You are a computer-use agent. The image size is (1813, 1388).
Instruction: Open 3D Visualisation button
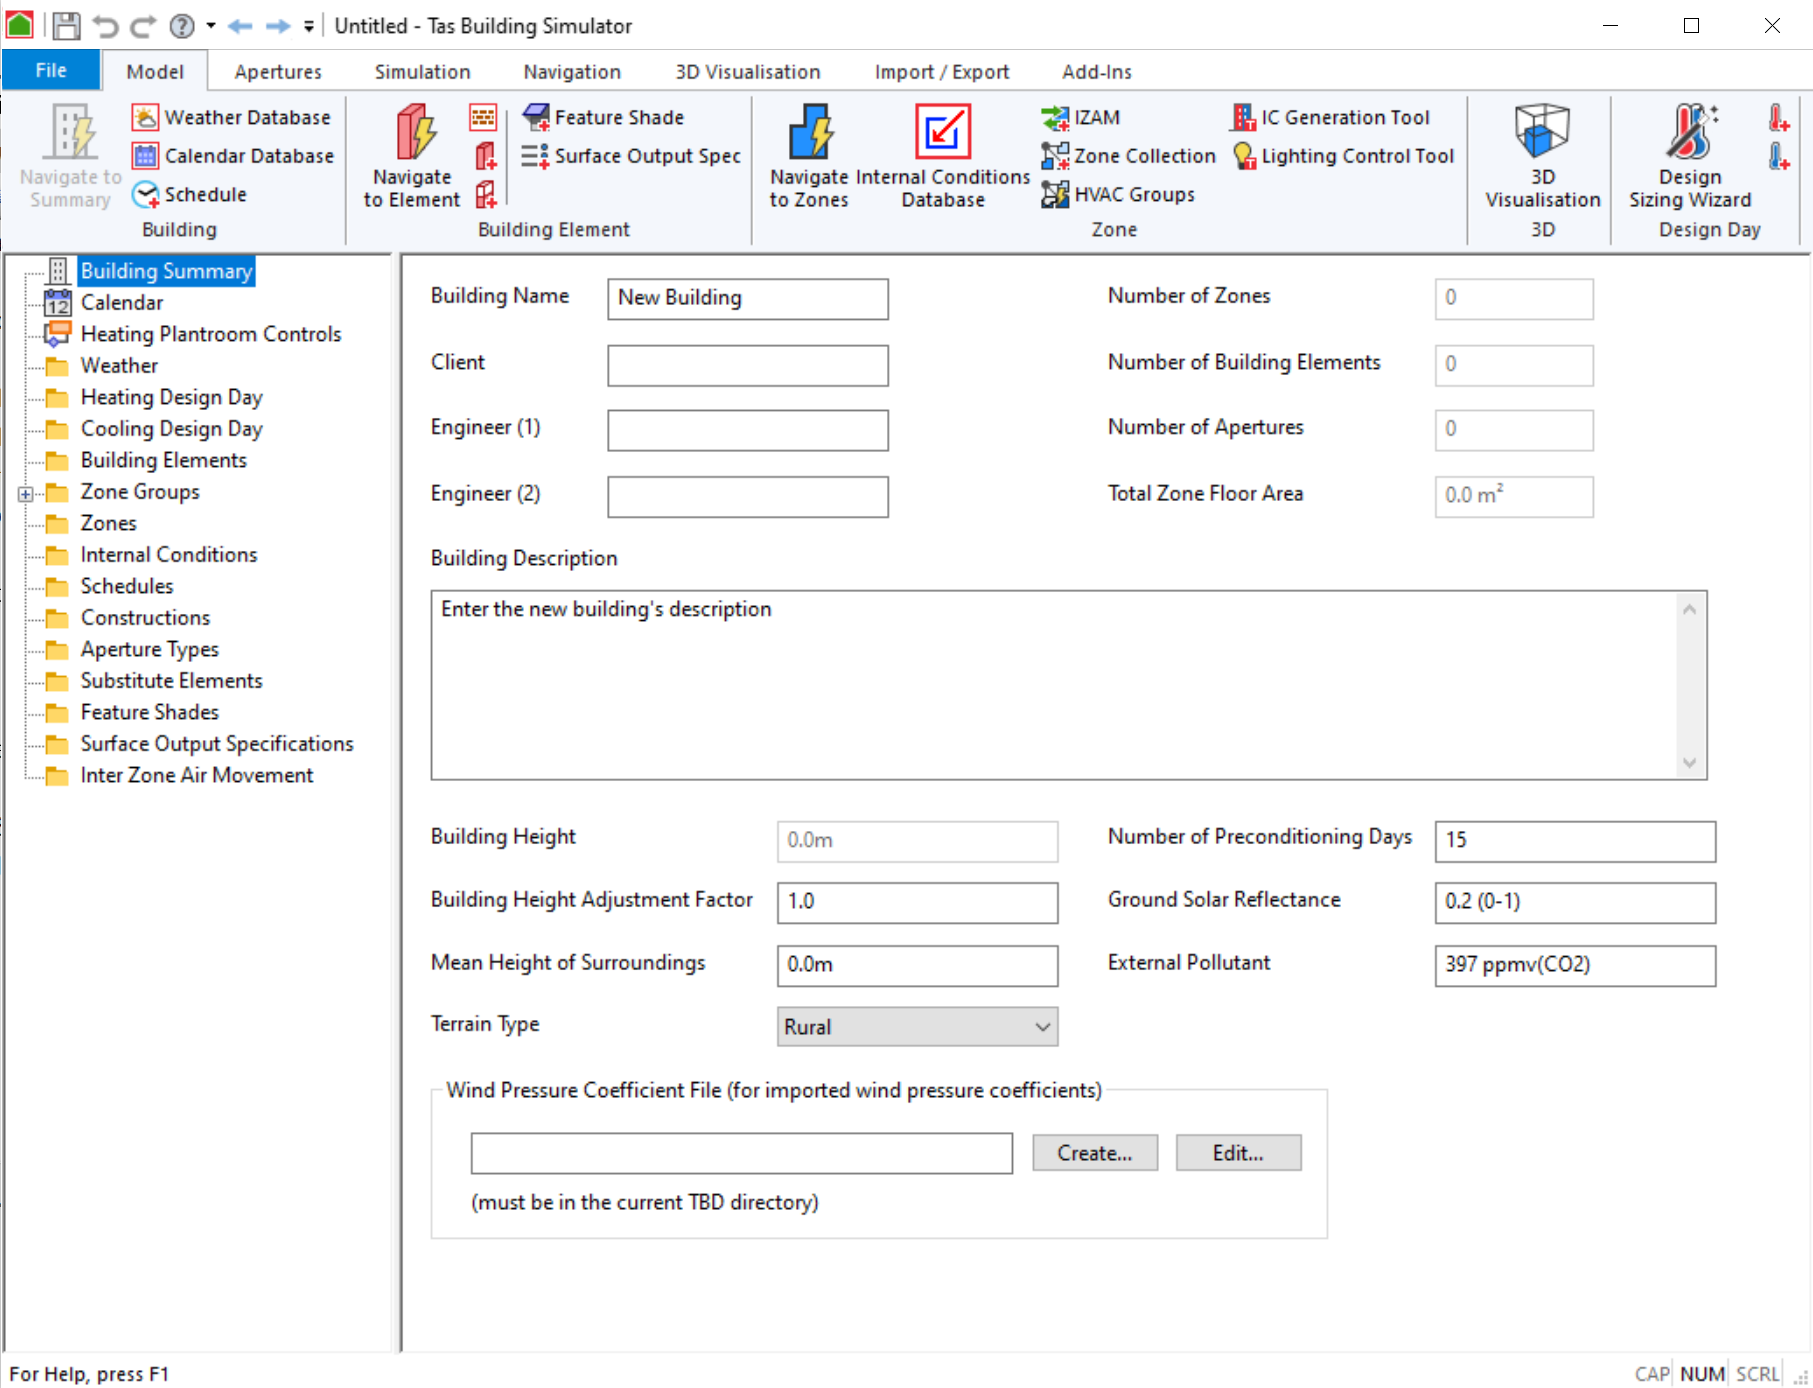tap(1543, 155)
